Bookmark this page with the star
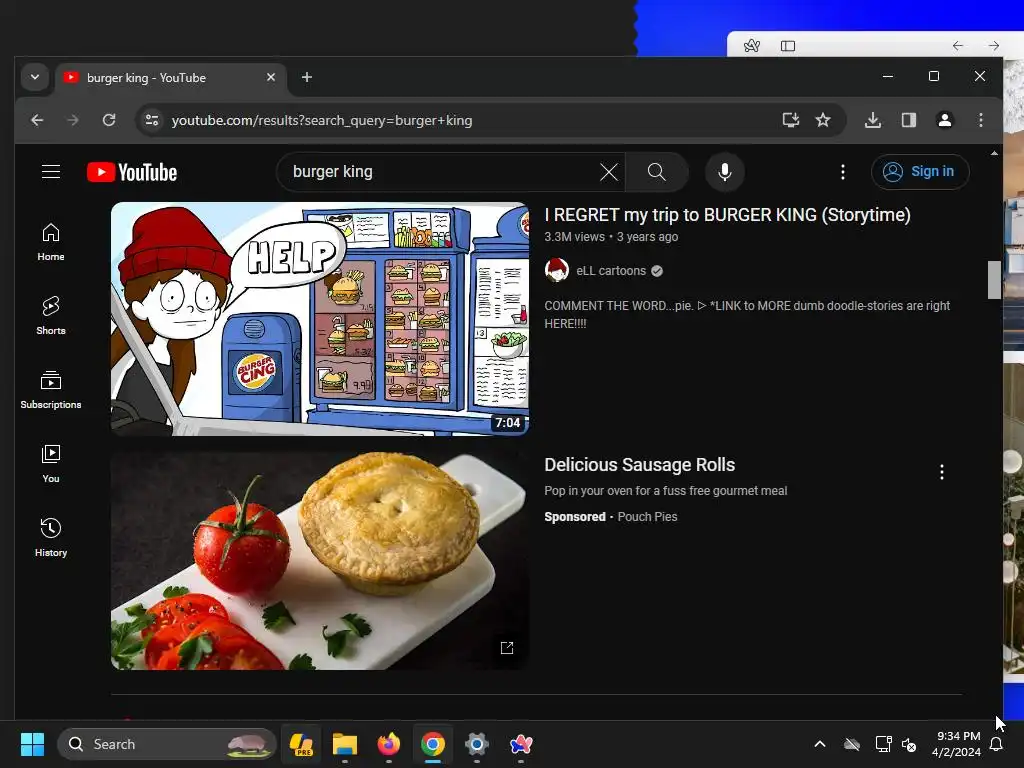The width and height of the screenshot is (1024, 768). point(823,120)
